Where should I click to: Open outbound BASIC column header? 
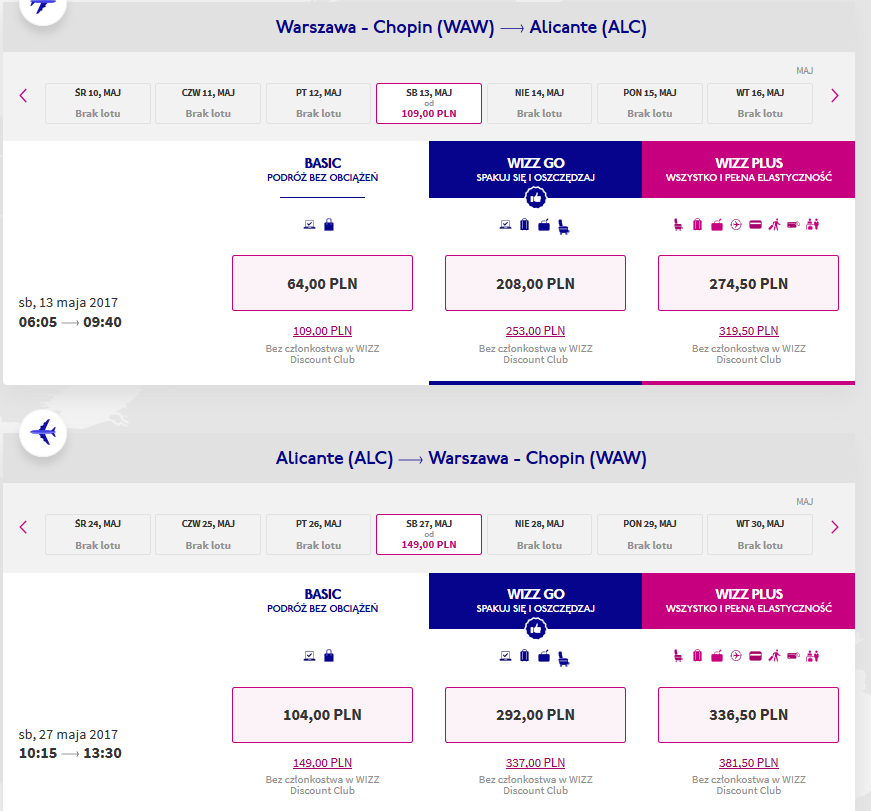(322, 169)
